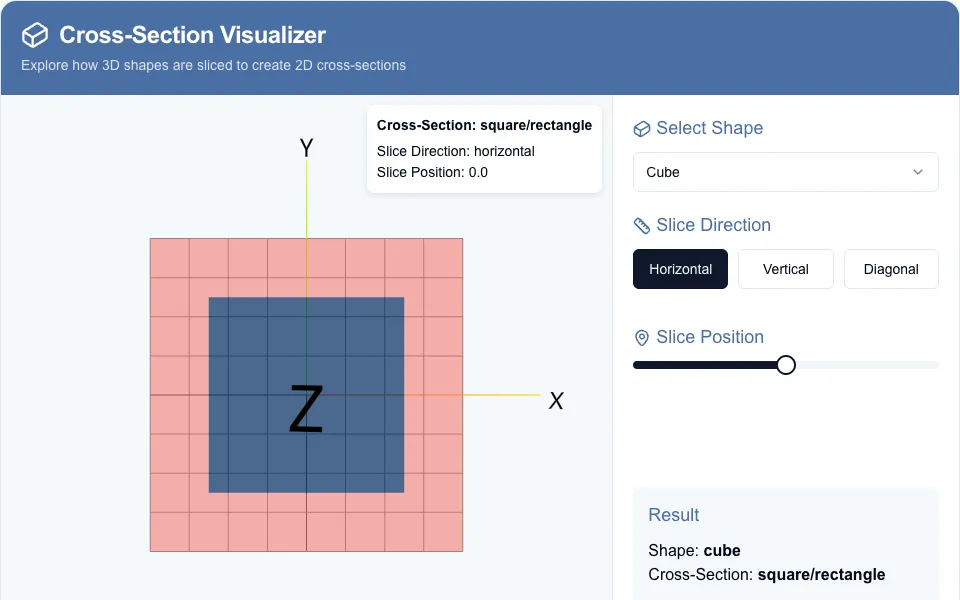The height and width of the screenshot is (600, 960).
Task: Click the map pin icon beside Slice Position
Action: click(641, 337)
